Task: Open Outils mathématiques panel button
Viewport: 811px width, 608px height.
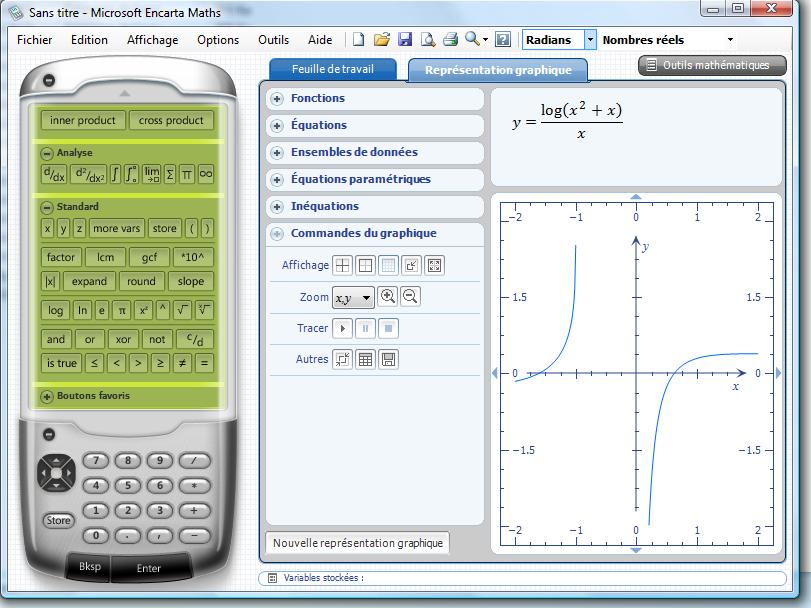Action: point(712,65)
